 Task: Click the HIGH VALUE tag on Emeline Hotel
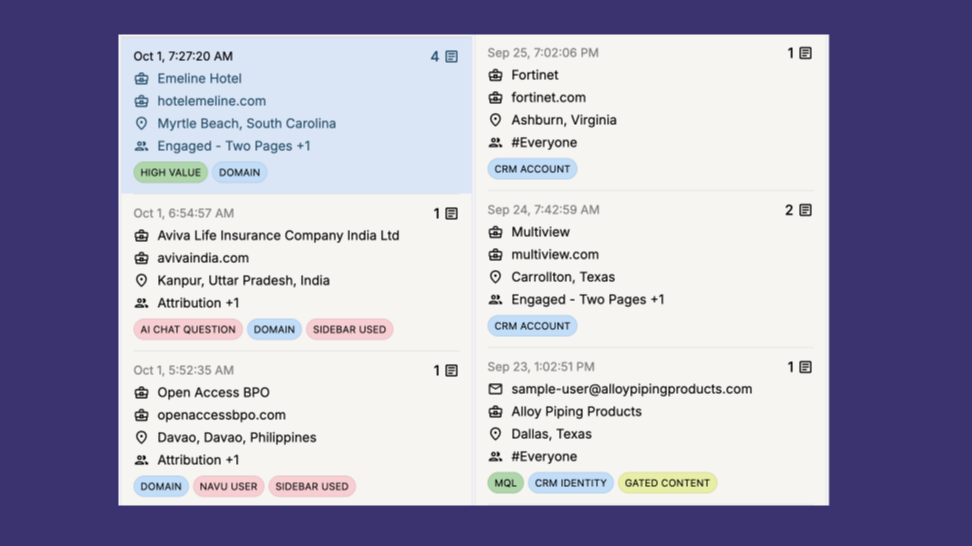click(170, 172)
